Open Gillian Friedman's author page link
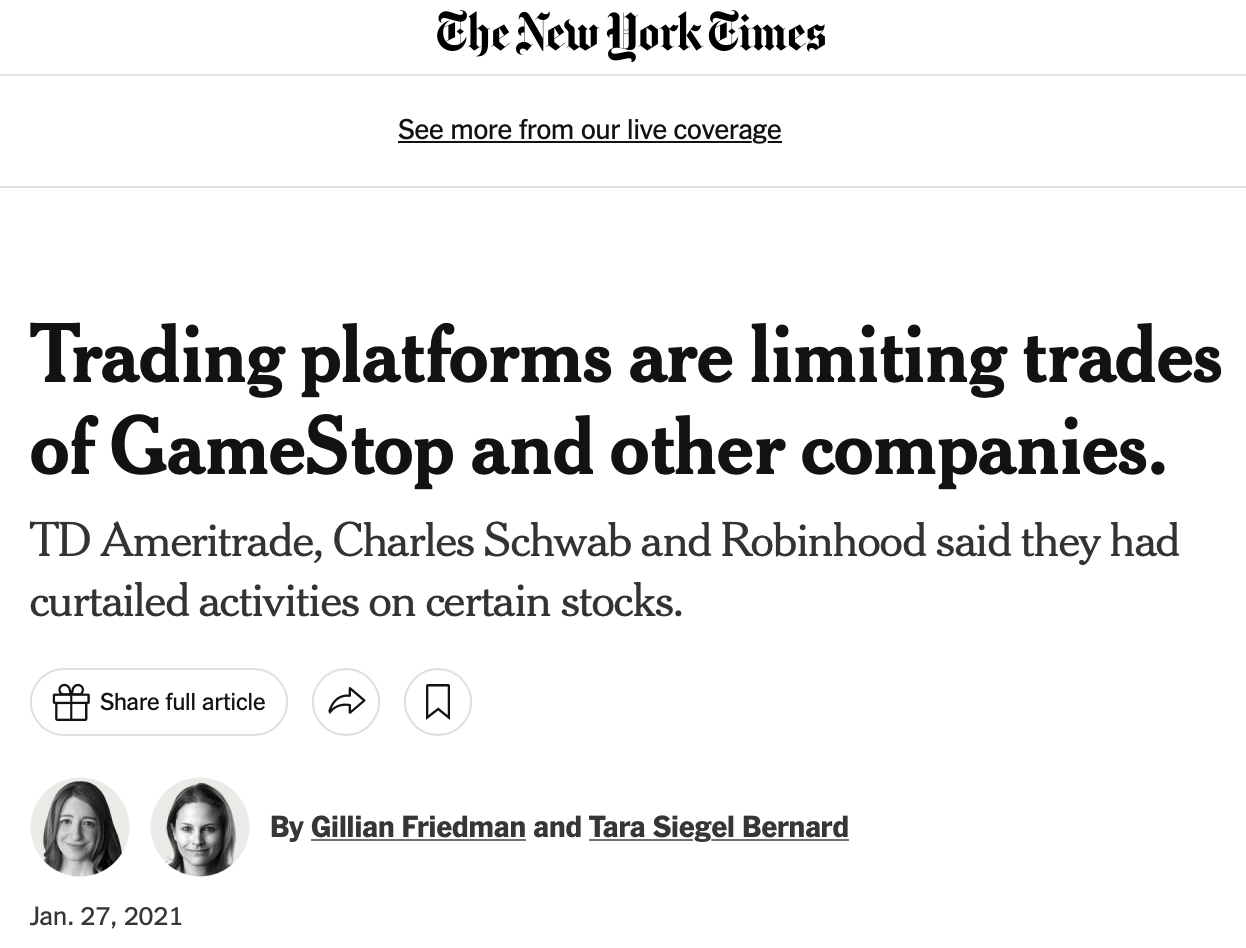 click(418, 827)
